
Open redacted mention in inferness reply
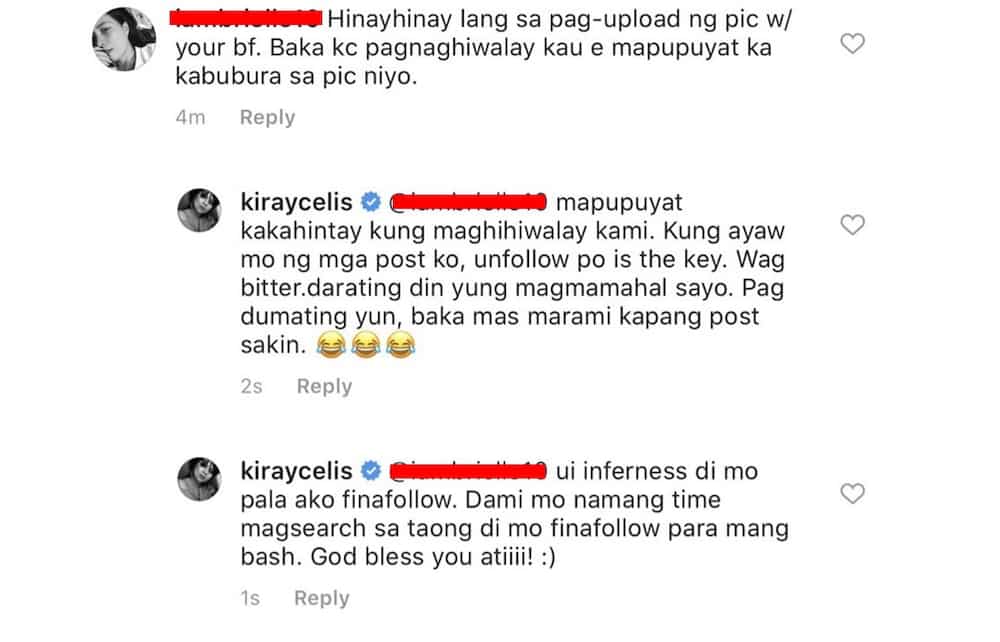[467, 471]
